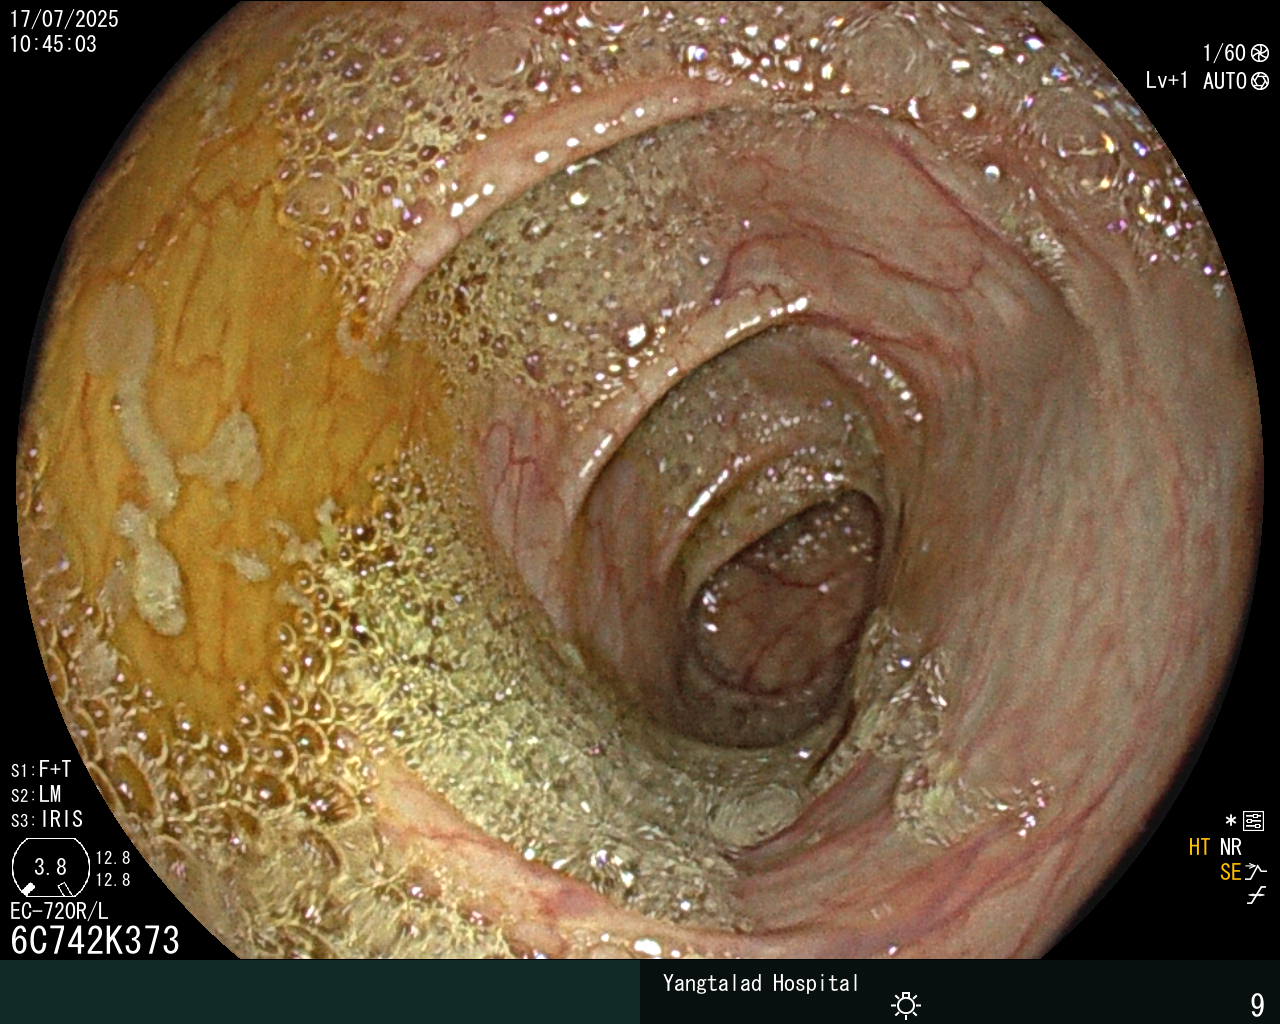Click the date text 17/07/2025
Viewport: 1280px width, 1024px height.
64,19
